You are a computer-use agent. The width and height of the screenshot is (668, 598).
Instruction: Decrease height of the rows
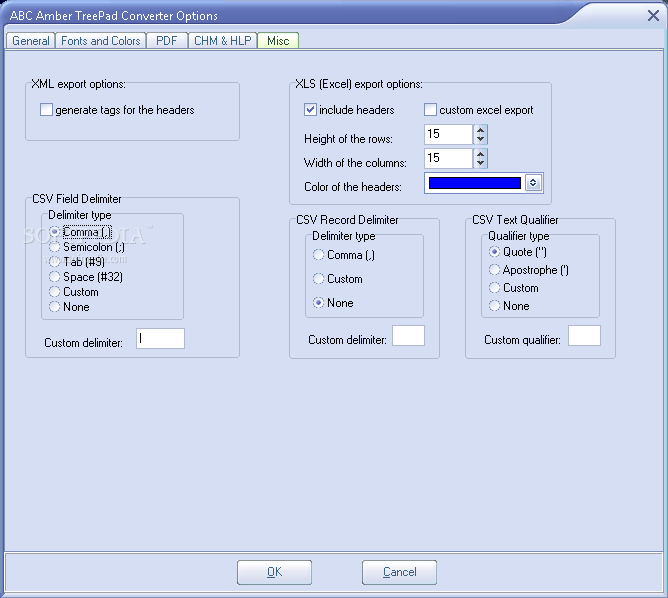(481, 139)
